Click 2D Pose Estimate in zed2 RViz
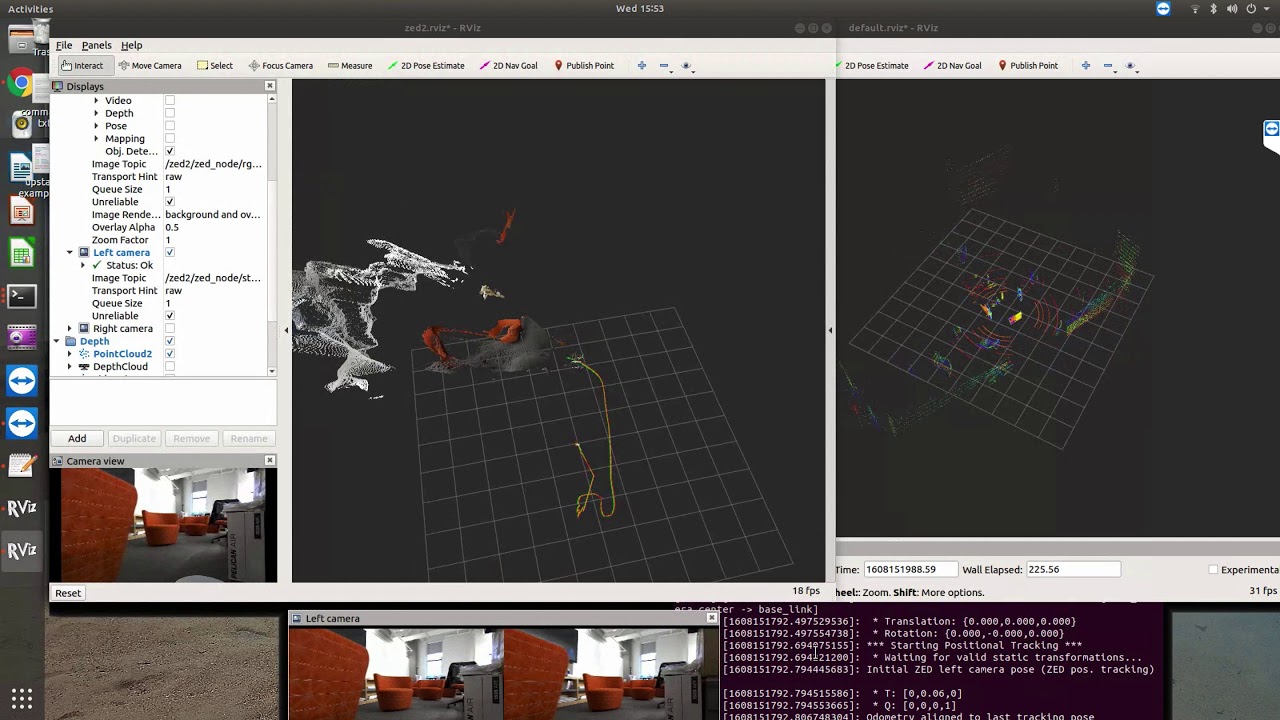This screenshot has width=1280, height=720. point(425,65)
